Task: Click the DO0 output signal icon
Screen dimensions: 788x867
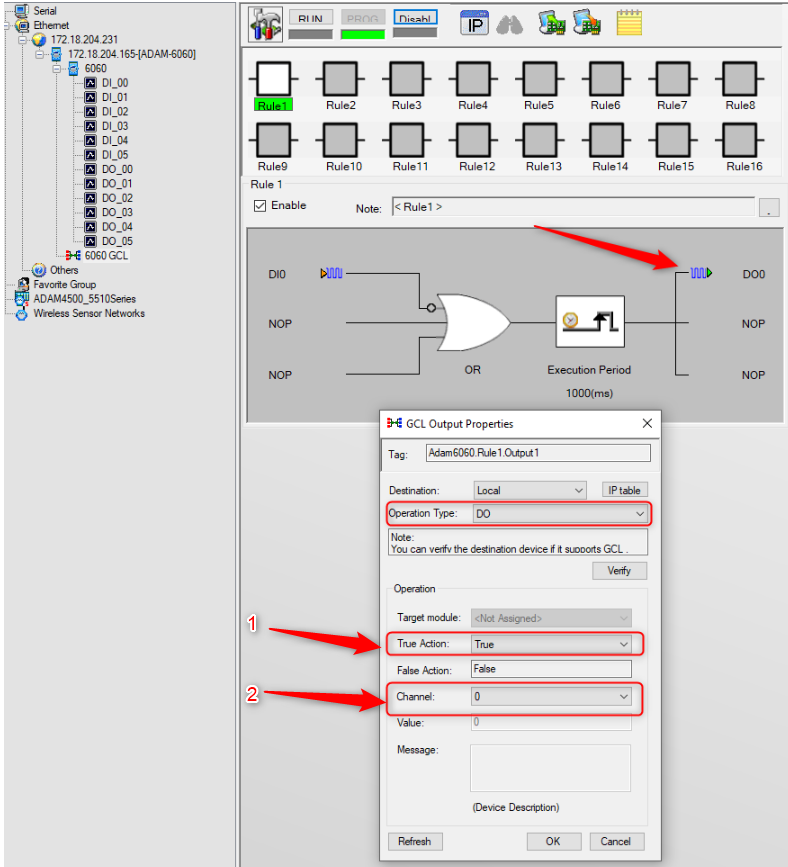Action: pos(701,273)
